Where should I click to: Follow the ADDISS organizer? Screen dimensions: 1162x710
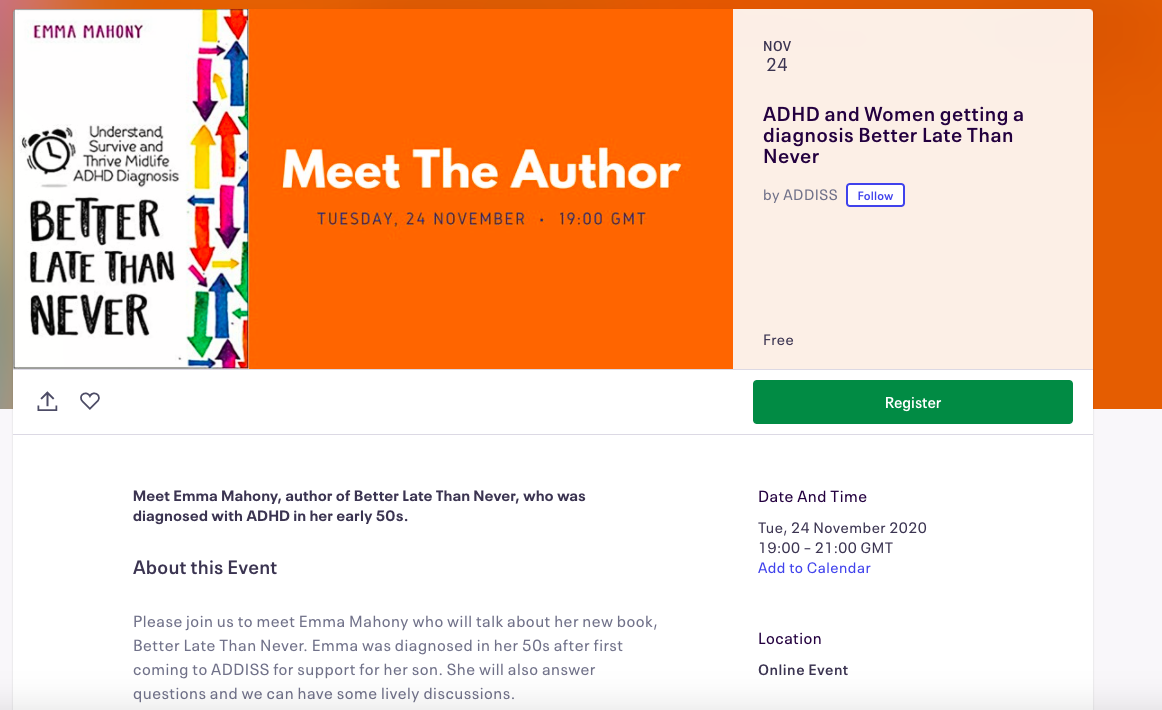(x=875, y=195)
